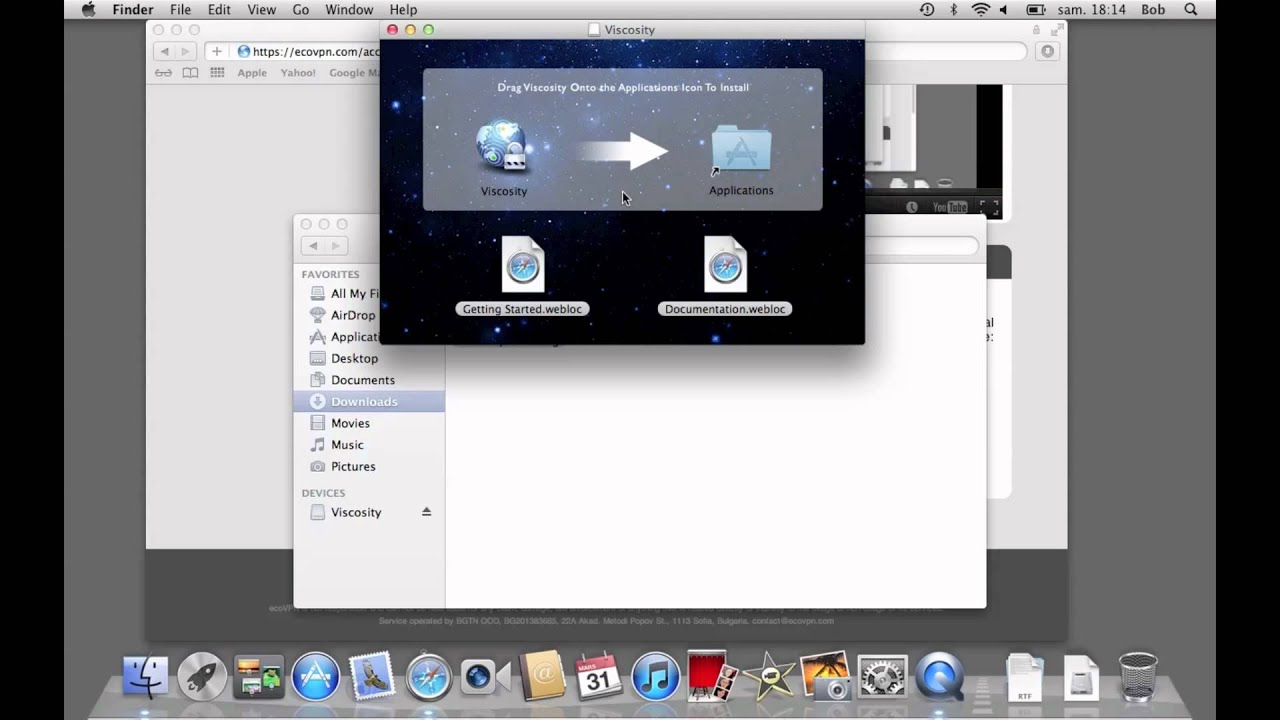Image resolution: width=1280 pixels, height=720 pixels.
Task: Click the Wi-Fi status menu icon
Action: click(980, 10)
